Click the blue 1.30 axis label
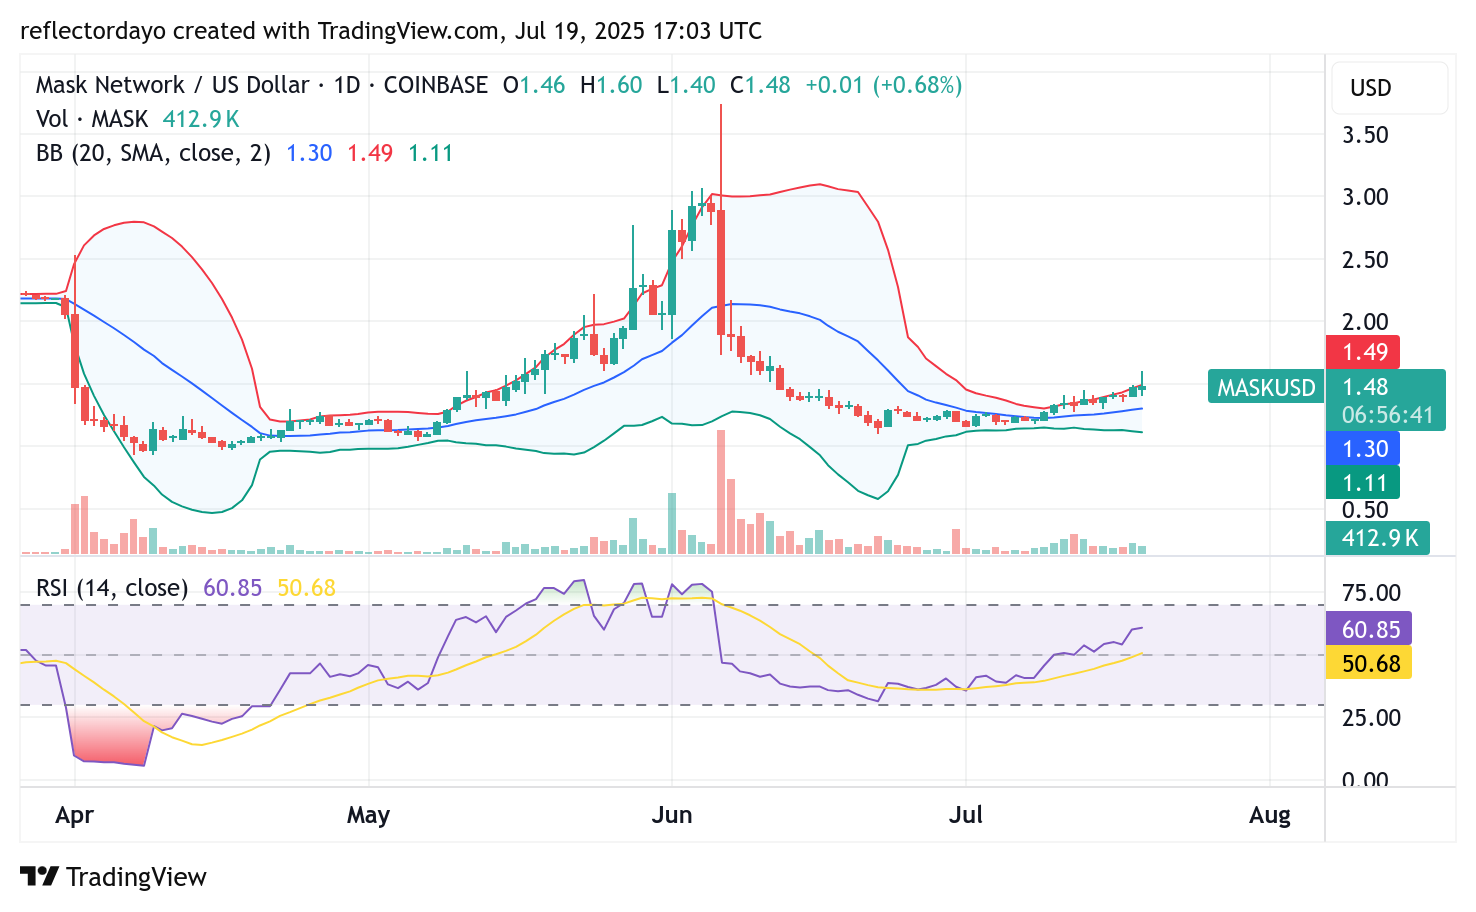 (1363, 449)
